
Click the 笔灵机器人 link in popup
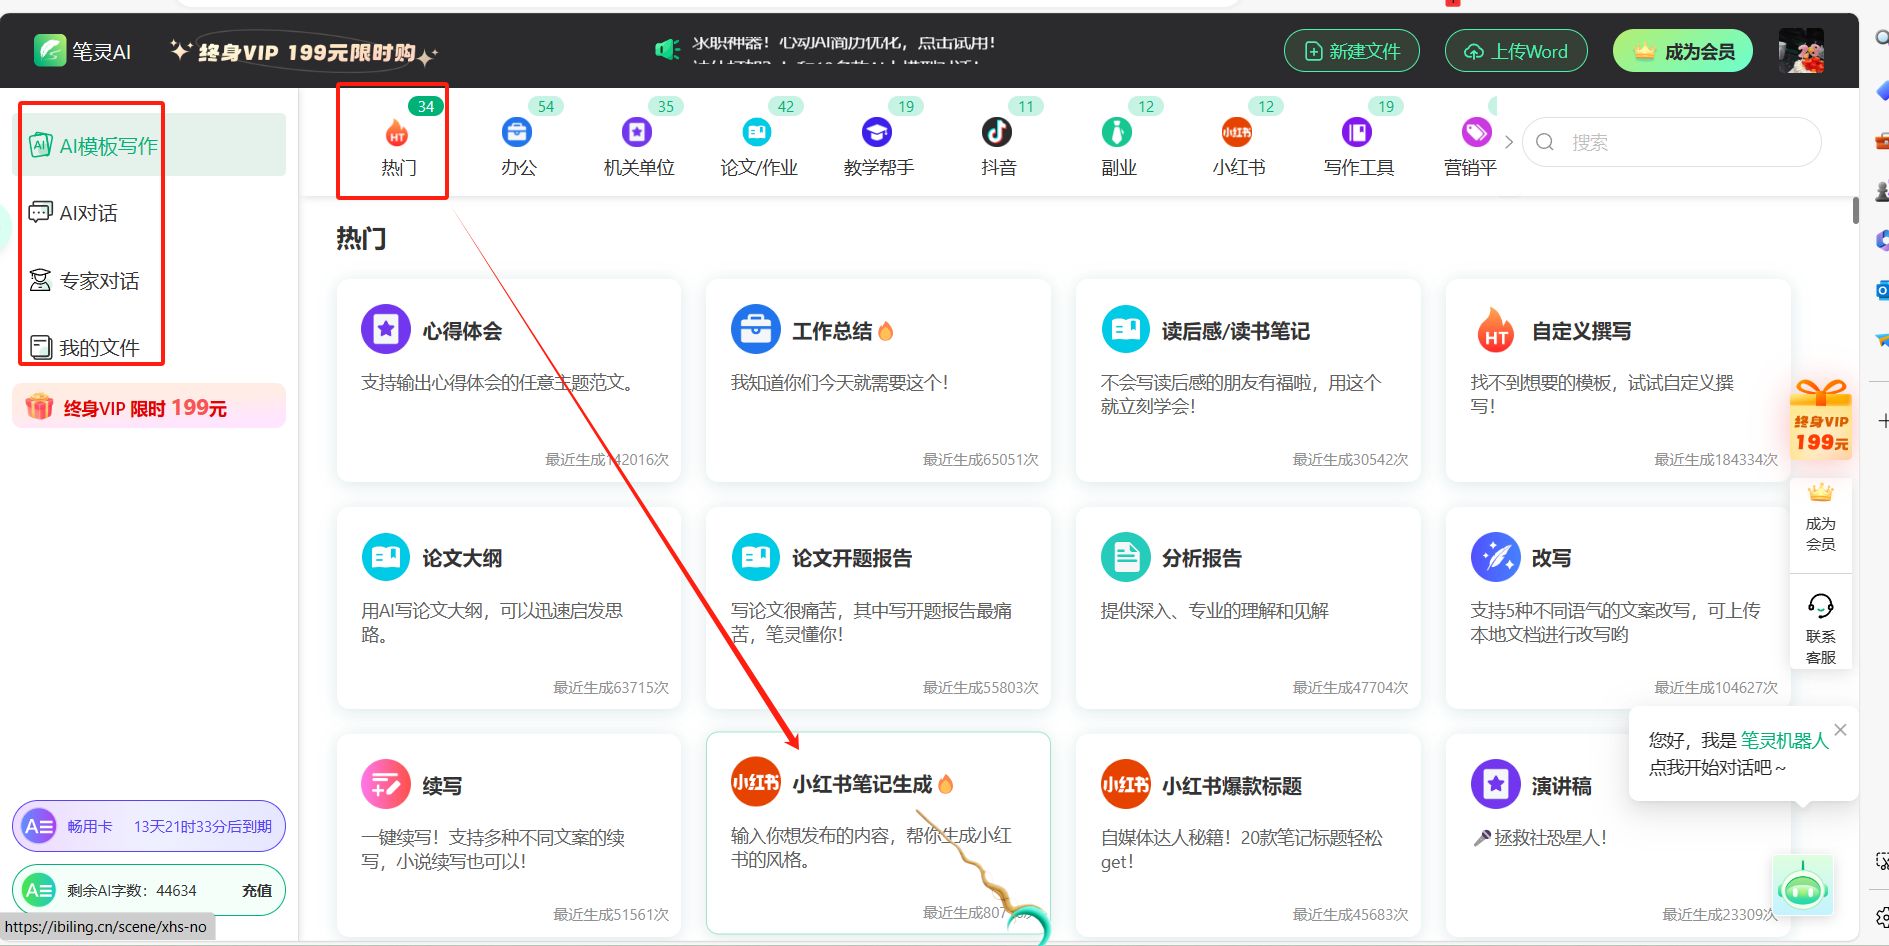coord(1784,740)
